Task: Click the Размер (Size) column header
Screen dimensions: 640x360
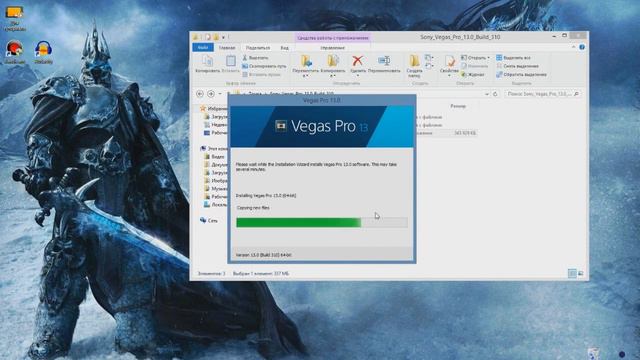Action: (458, 106)
